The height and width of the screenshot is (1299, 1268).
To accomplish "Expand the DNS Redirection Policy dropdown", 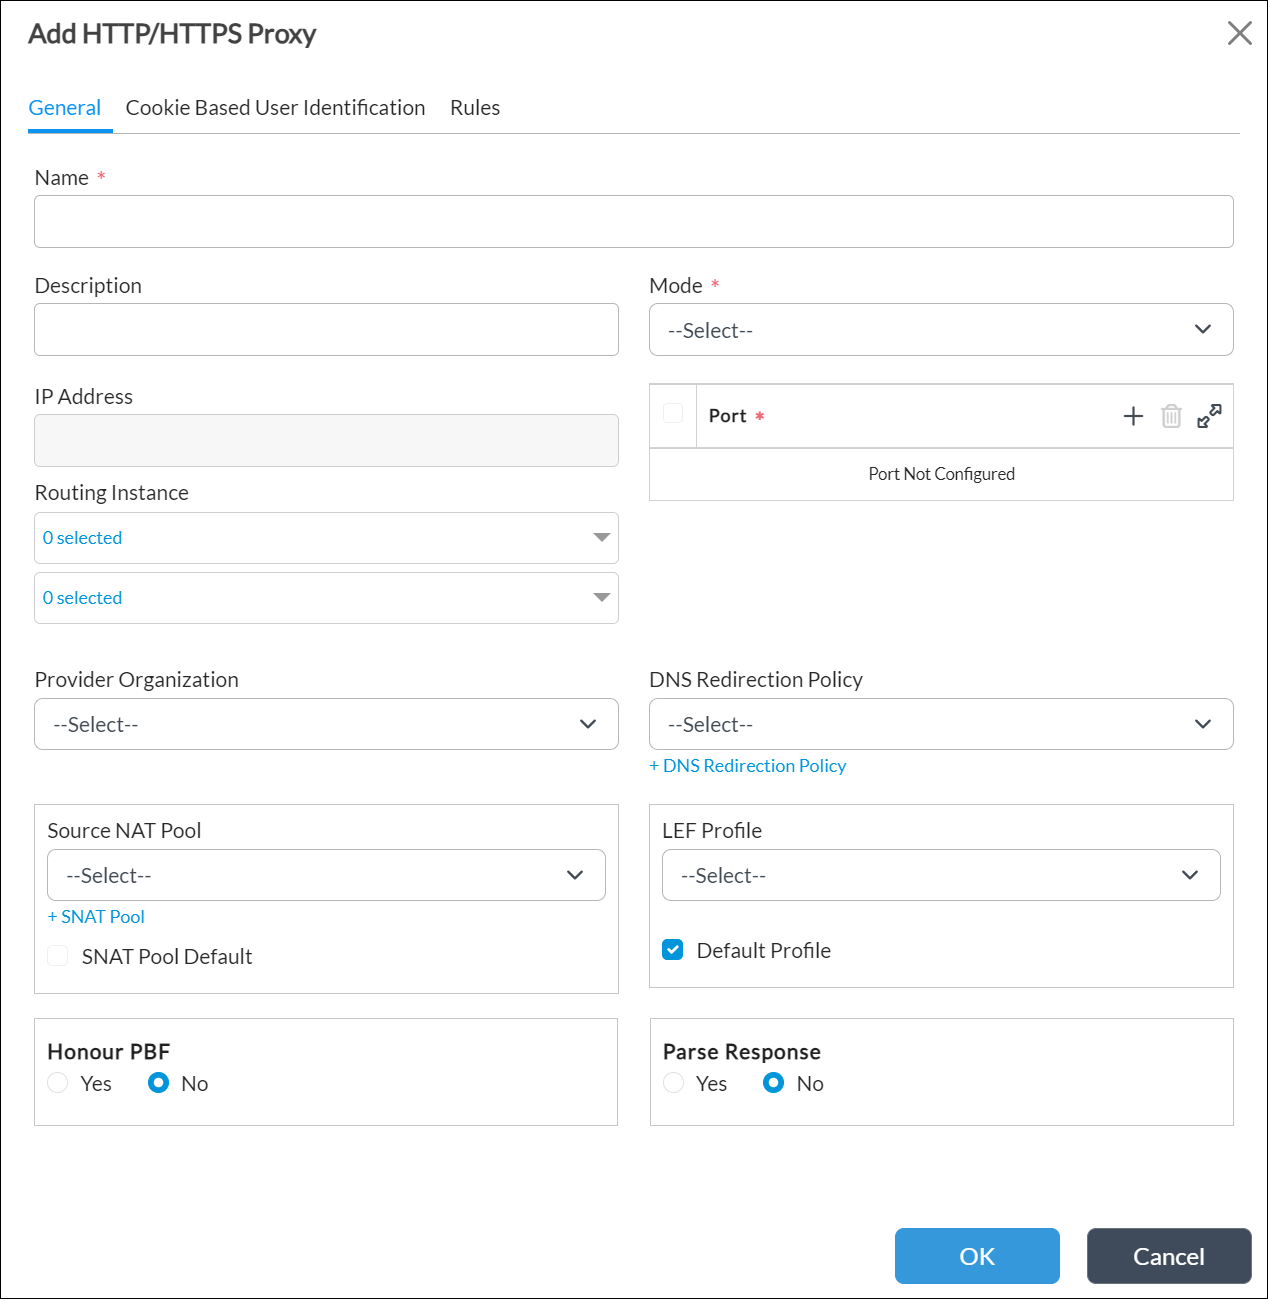I will [x=940, y=724].
